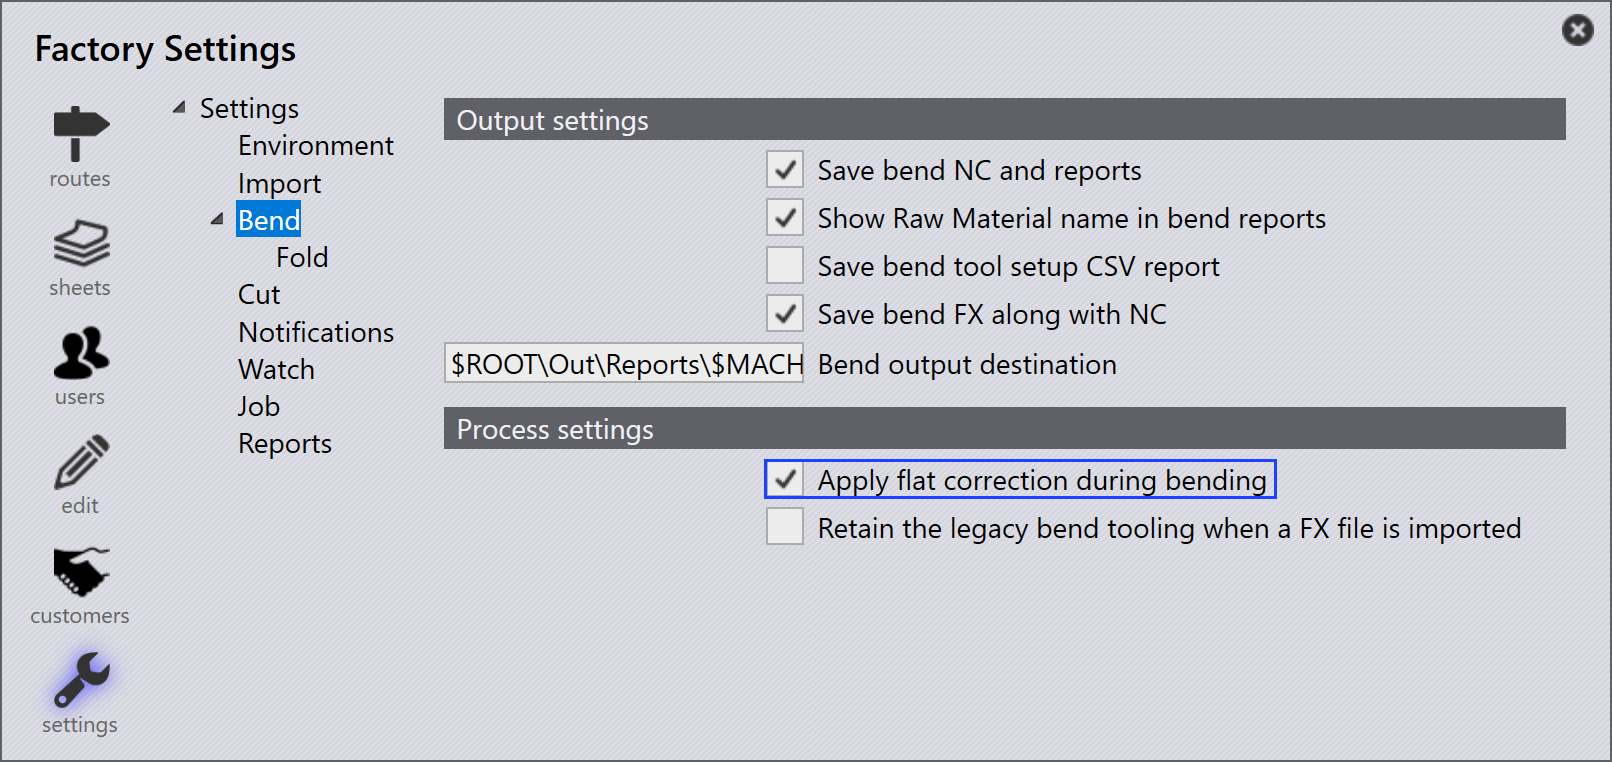
Task: Click the Bend output destination field
Action: click(624, 363)
